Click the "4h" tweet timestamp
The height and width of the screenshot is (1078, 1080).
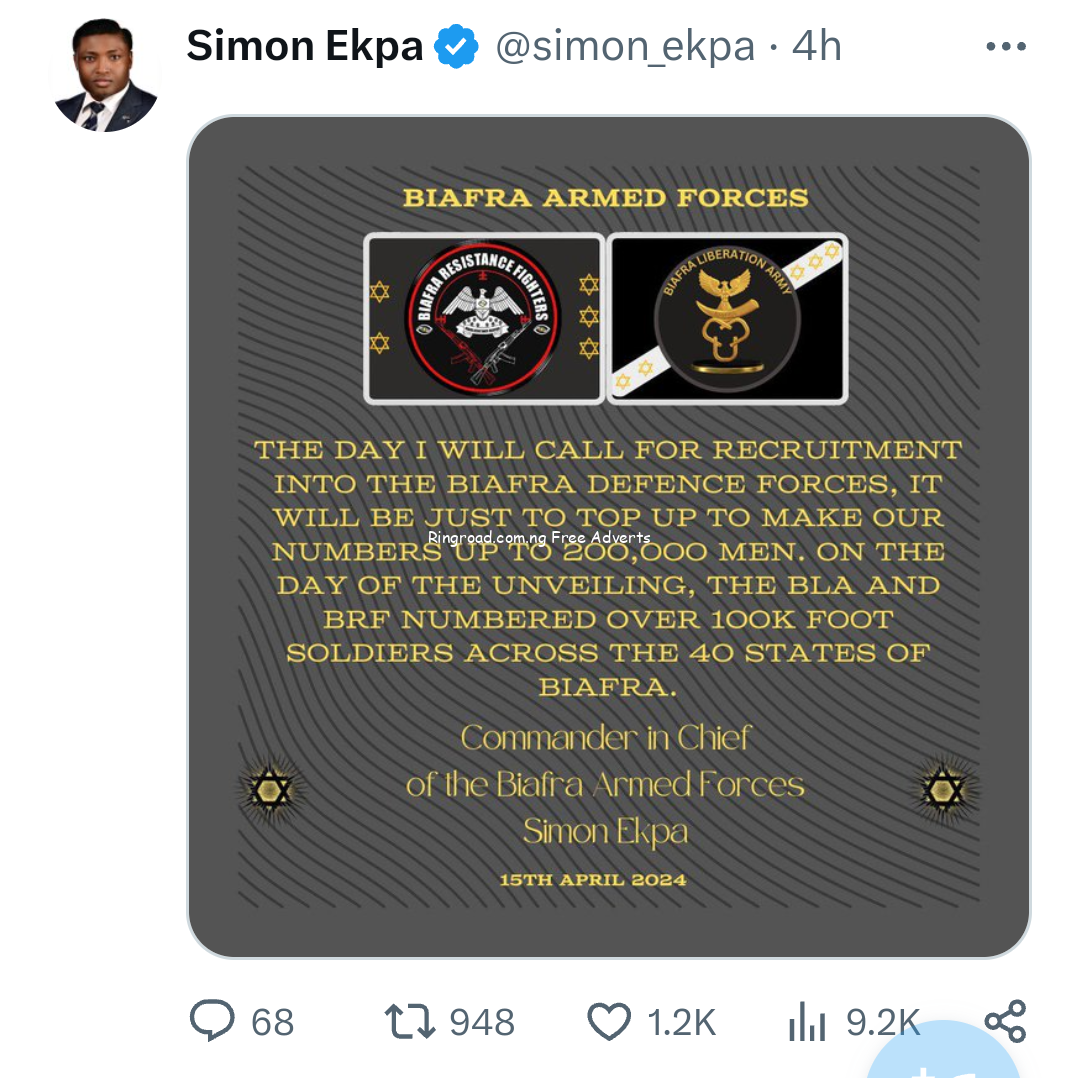[x=816, y=47]
